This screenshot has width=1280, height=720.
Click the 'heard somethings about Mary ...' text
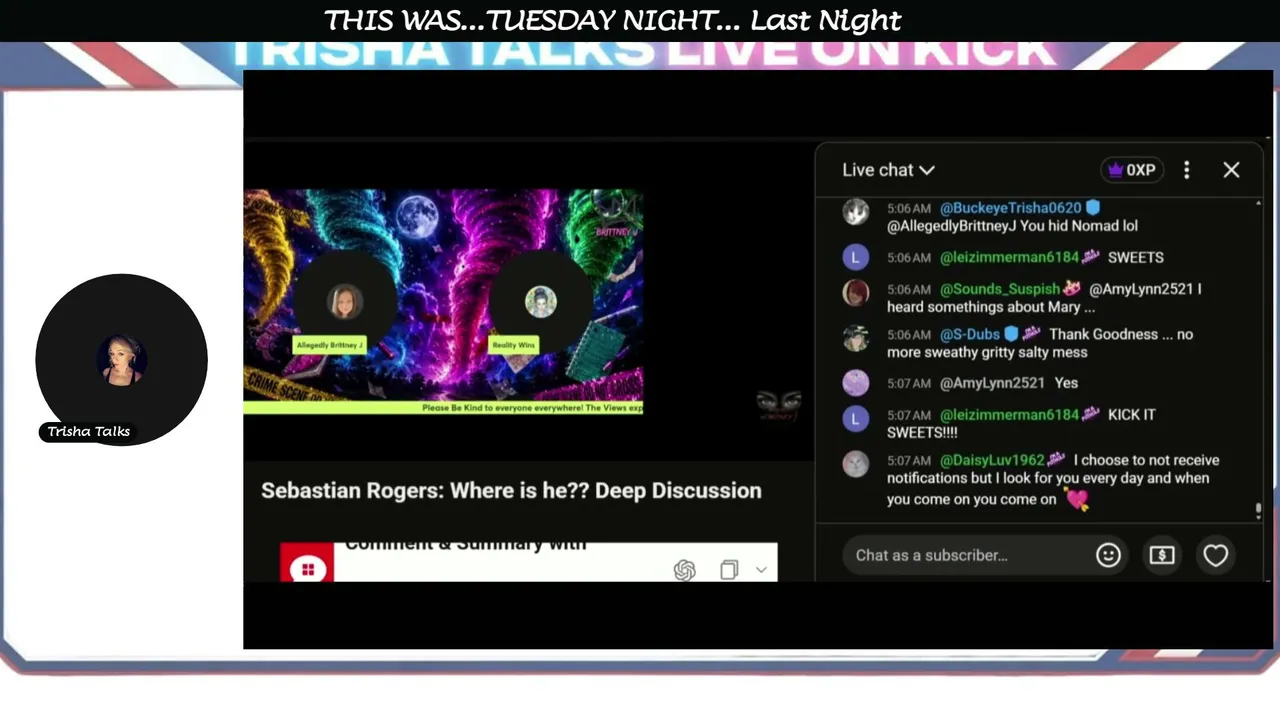click(990, 307)
